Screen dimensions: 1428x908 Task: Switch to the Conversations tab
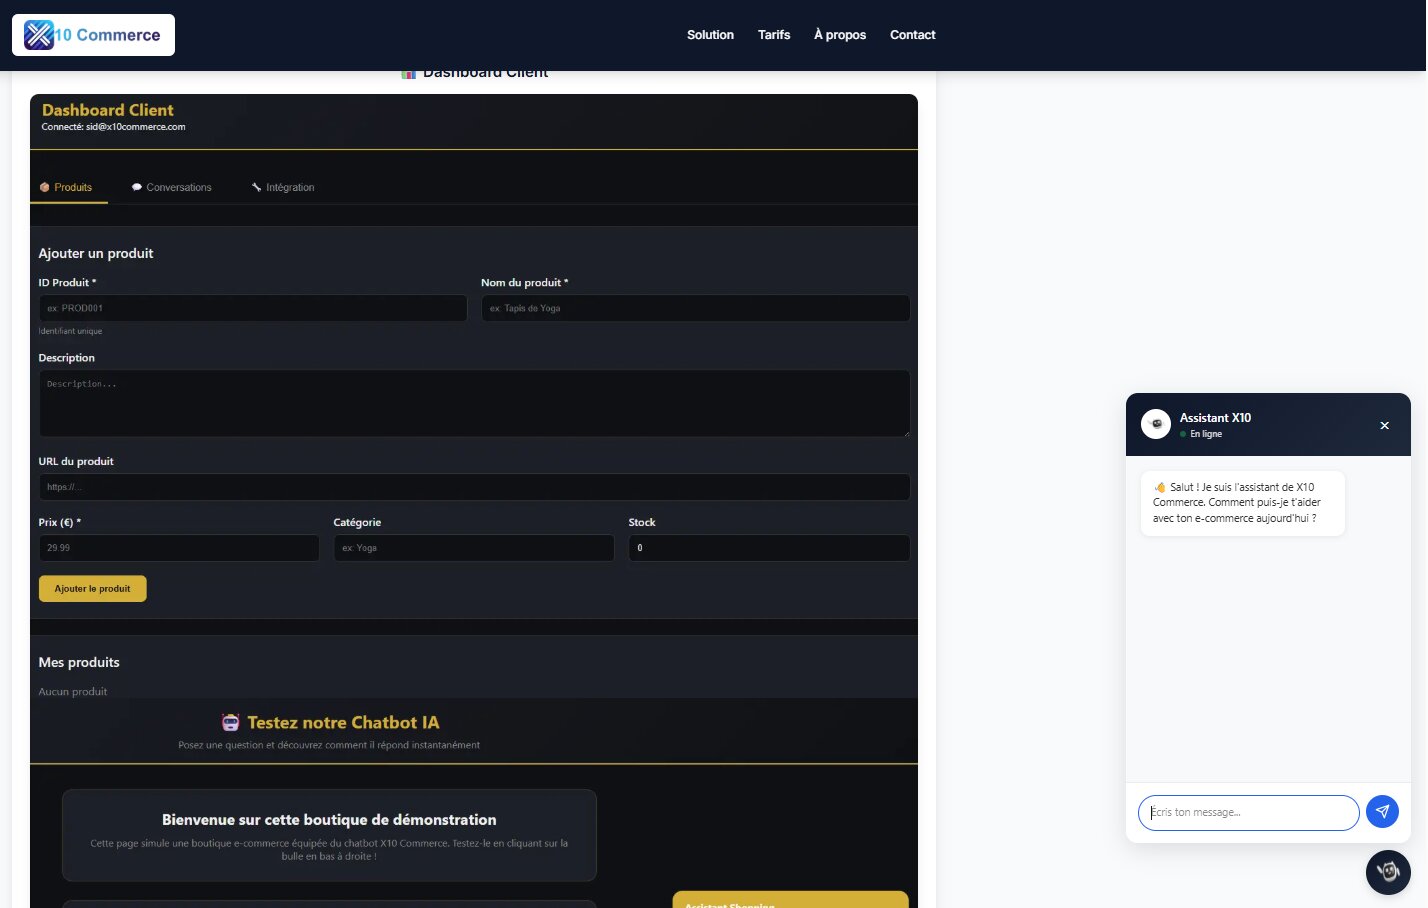click(x=172, y=187)
